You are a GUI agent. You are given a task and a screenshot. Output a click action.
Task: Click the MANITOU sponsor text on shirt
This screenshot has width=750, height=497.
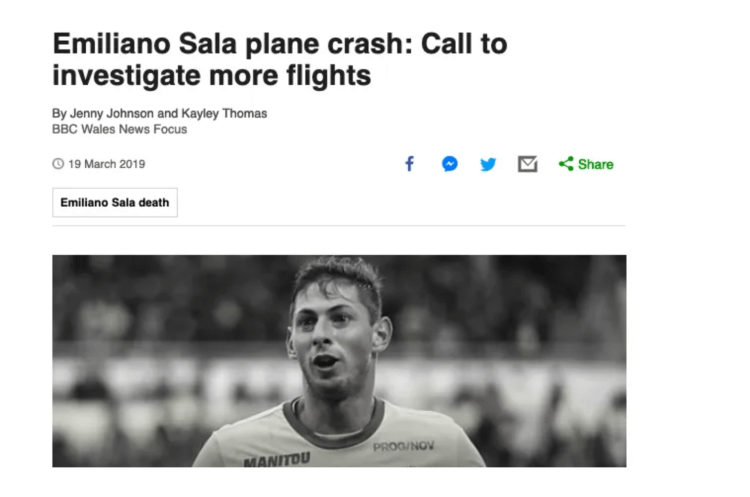coord(276,460)
